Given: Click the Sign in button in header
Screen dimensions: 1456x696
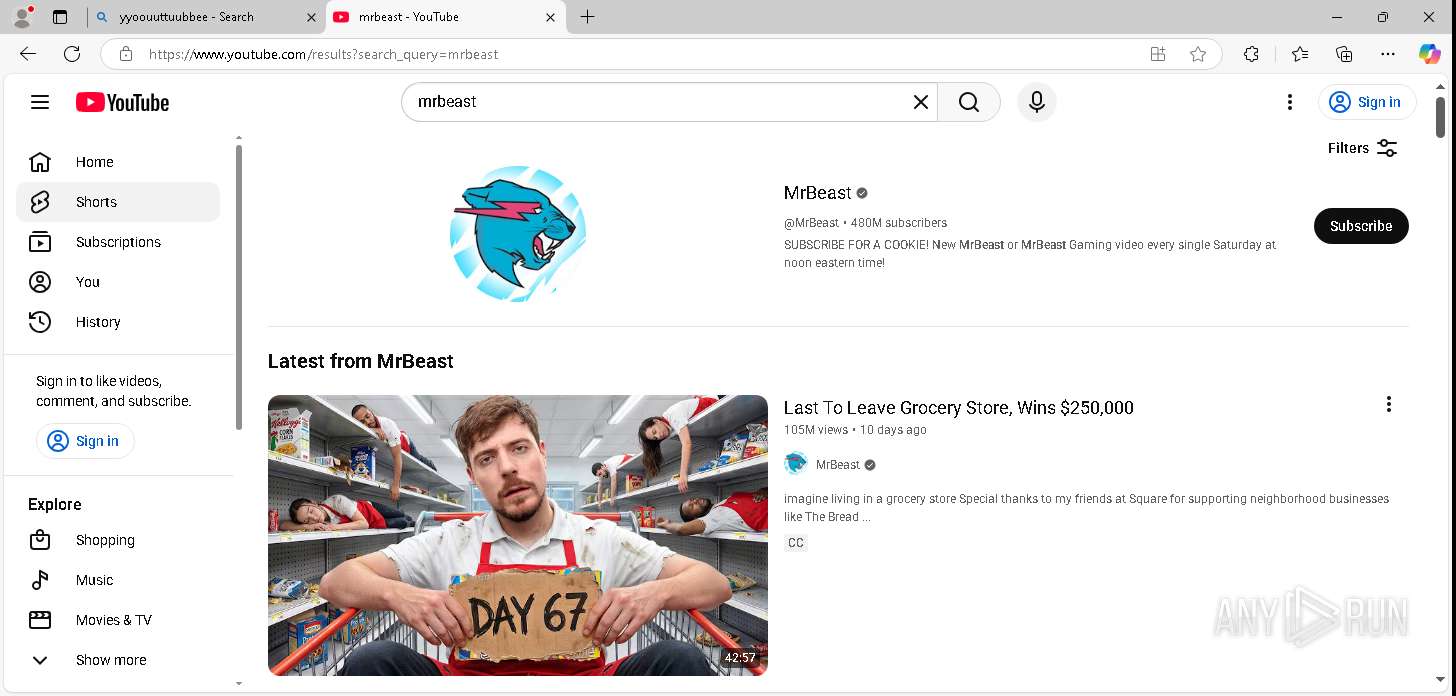Looking at the screenshot, I should [x=1367, y=102].
